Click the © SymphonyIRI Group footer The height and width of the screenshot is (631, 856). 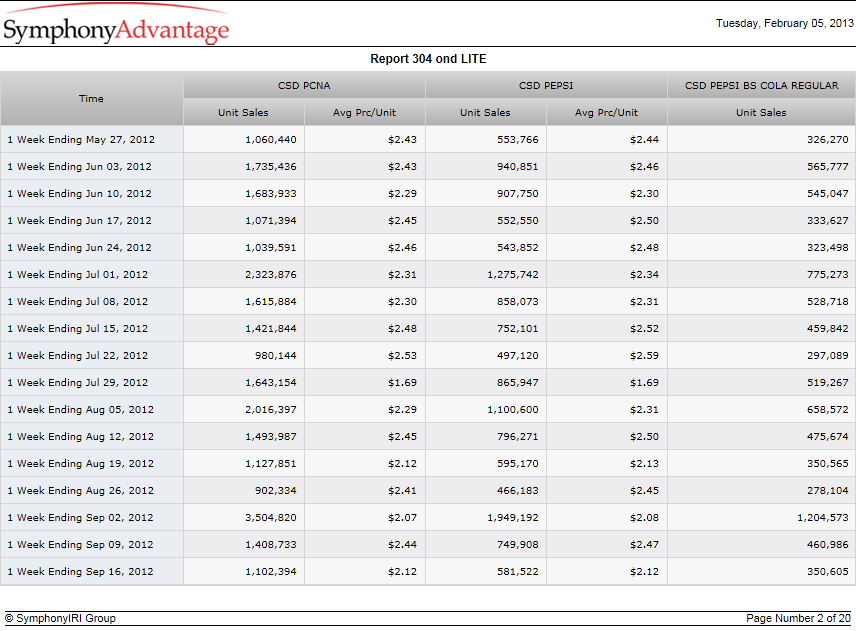coord(60,618)
